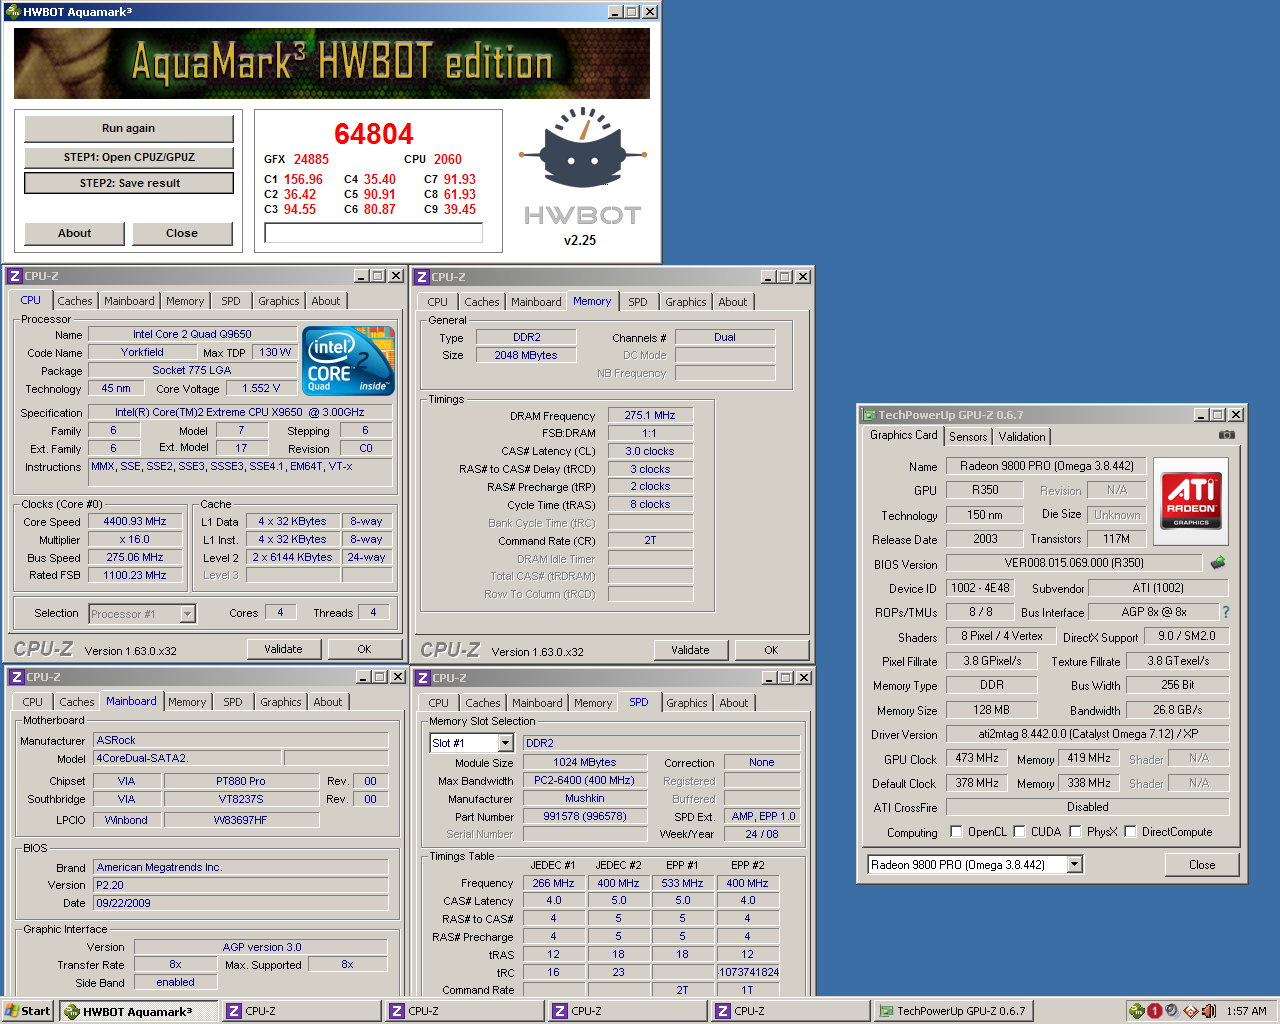Open the grey speaker tray icon
Screen dimensions: 1280x1024
click(x=1172, y=1011)
